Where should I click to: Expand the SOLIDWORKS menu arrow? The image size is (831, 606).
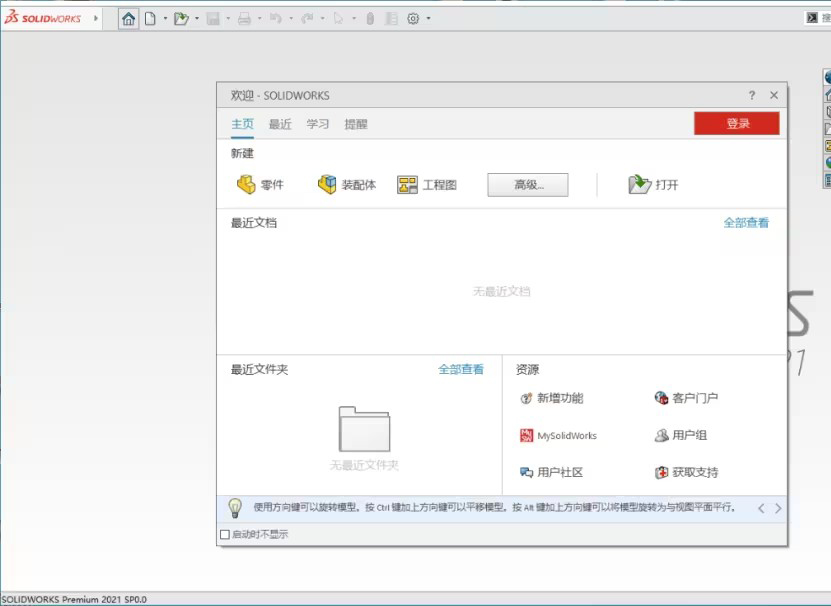(96, 18)
